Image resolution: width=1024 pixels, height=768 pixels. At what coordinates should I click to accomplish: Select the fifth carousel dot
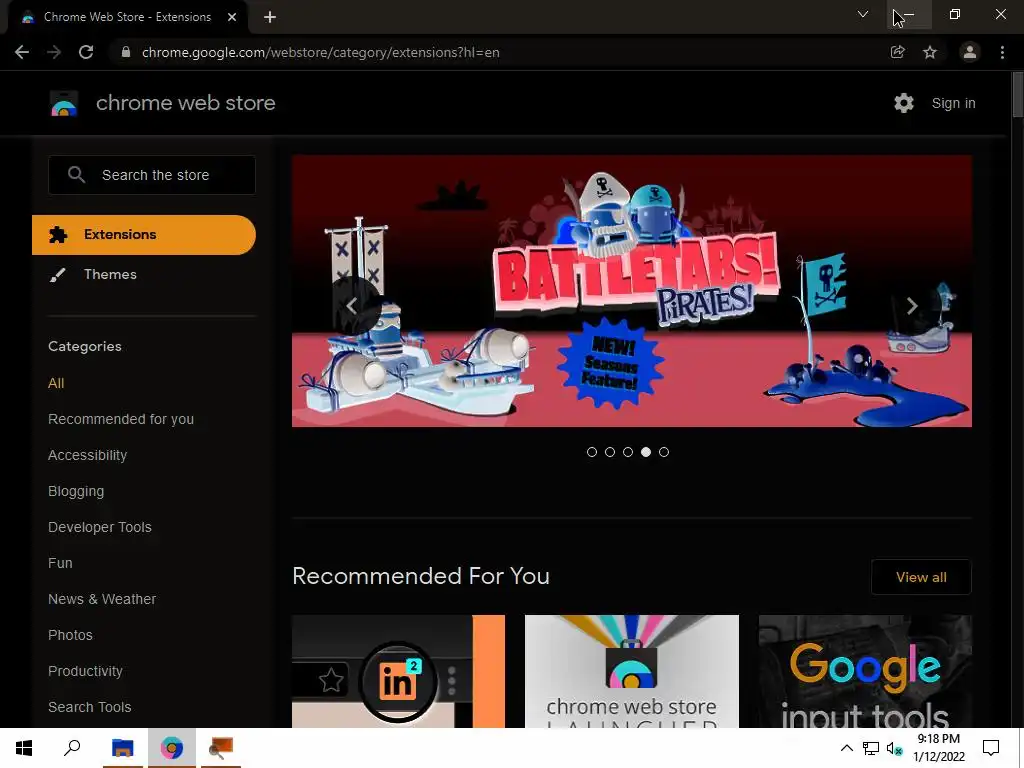point(664,452)
